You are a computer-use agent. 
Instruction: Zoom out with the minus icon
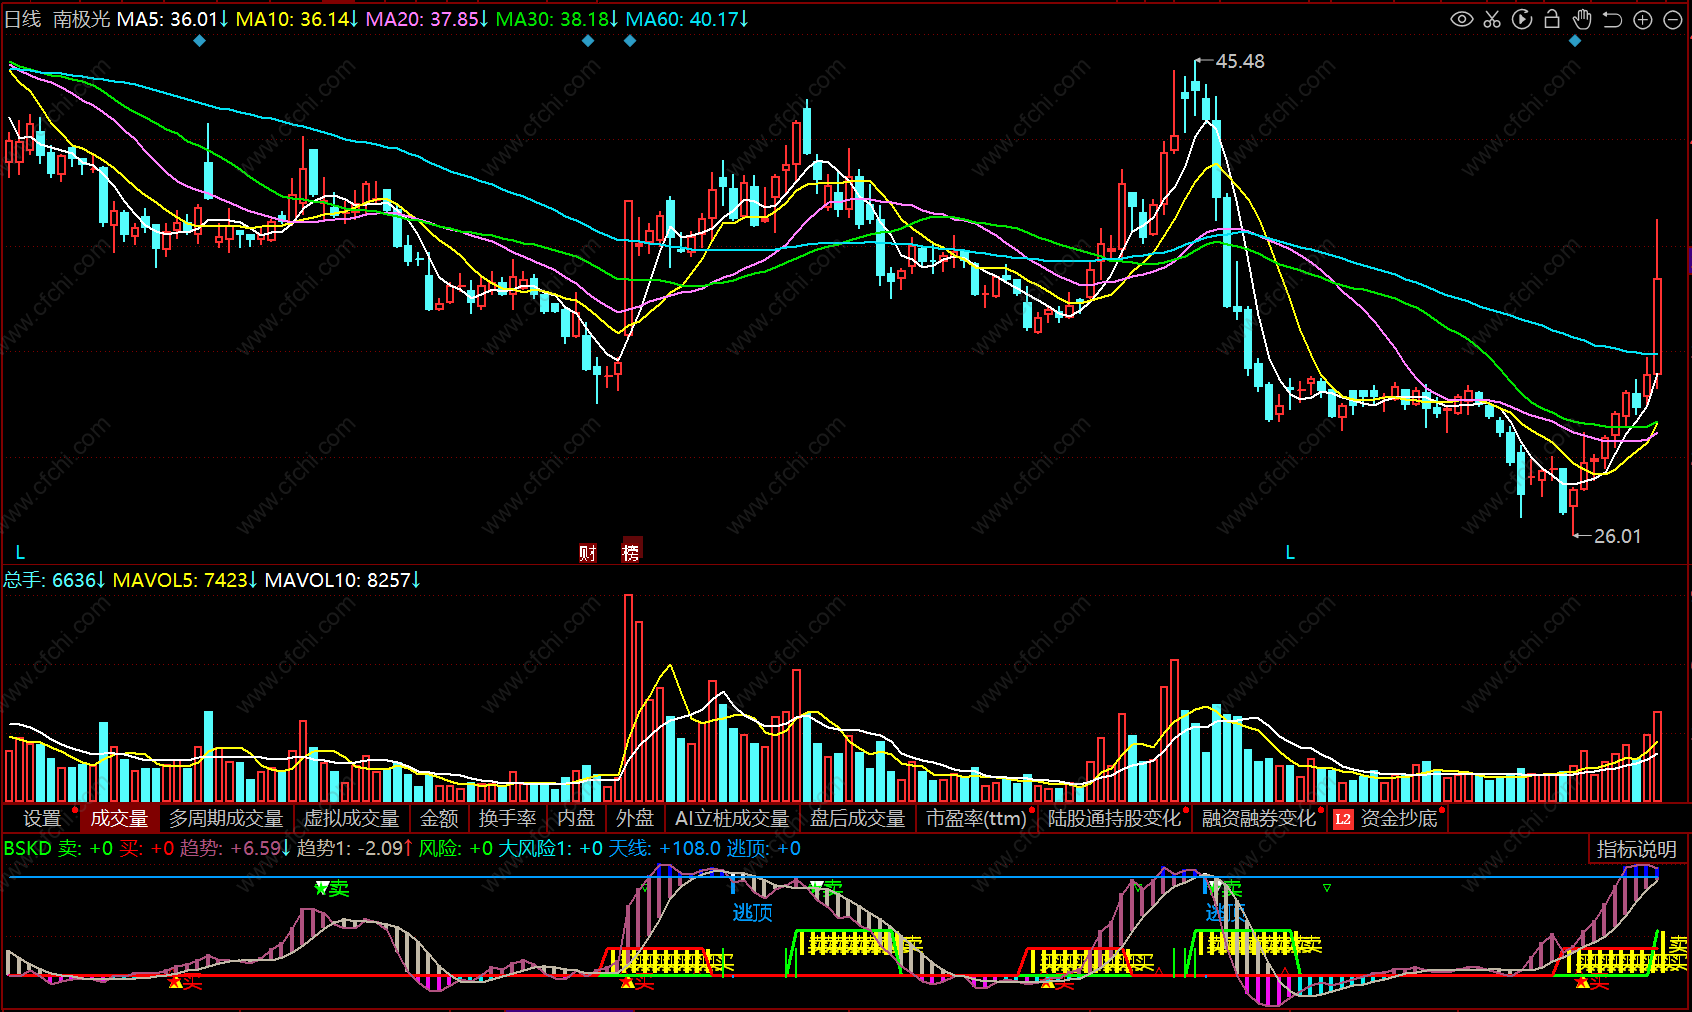(x=1673, y=19)
